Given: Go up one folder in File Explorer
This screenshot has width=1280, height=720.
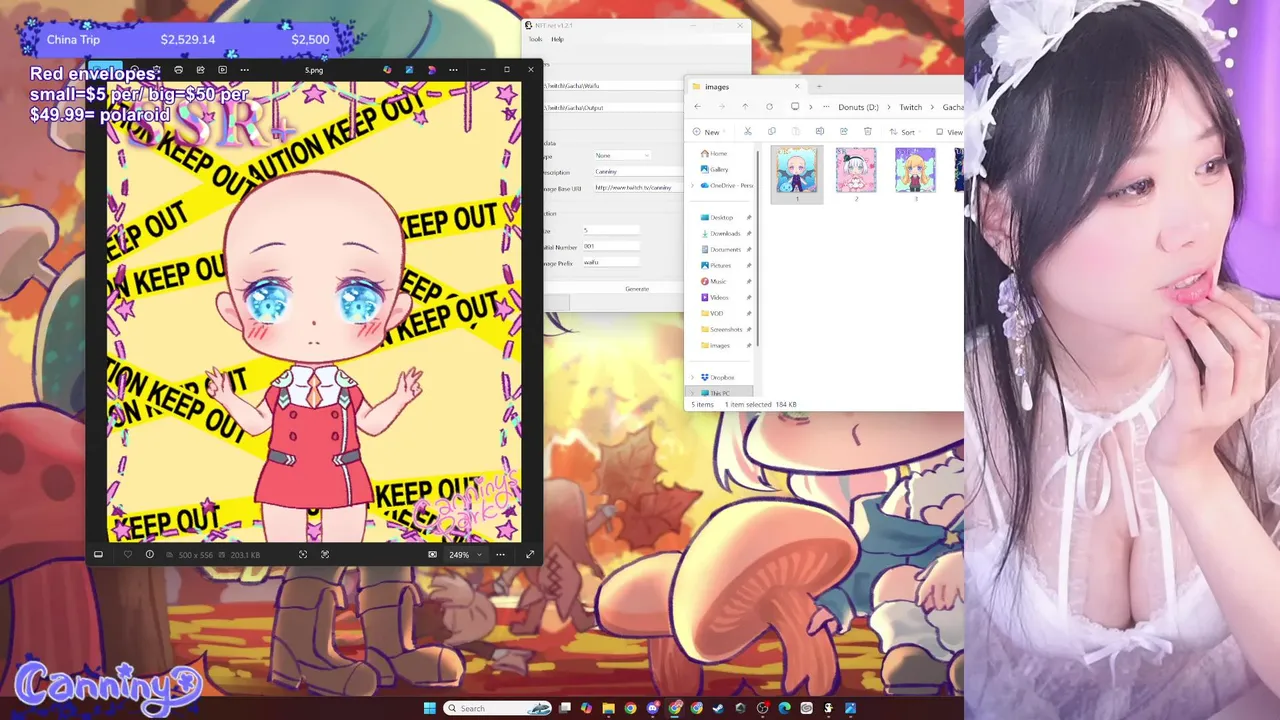Looking at the screenshot, I should 745,107.
